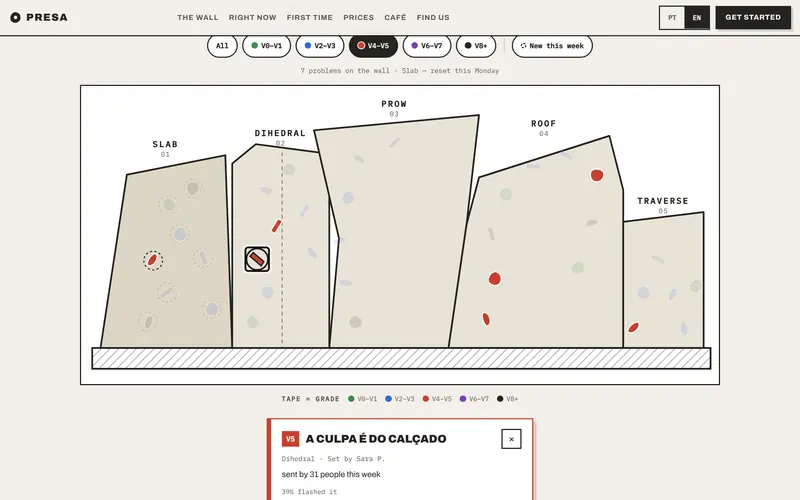Image resolution: width=800 pixels, height=500 pixels.
Task: Click the red hold on the Traverse wall
Action: pos(633,328)
